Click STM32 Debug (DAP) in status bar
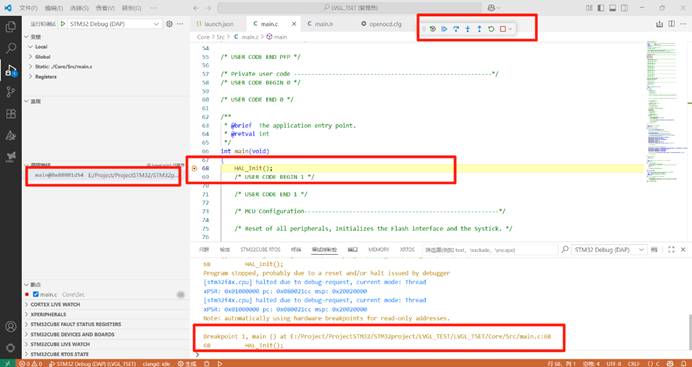The height and width of the screenshot is (367, 692). (x=92, y=364)
